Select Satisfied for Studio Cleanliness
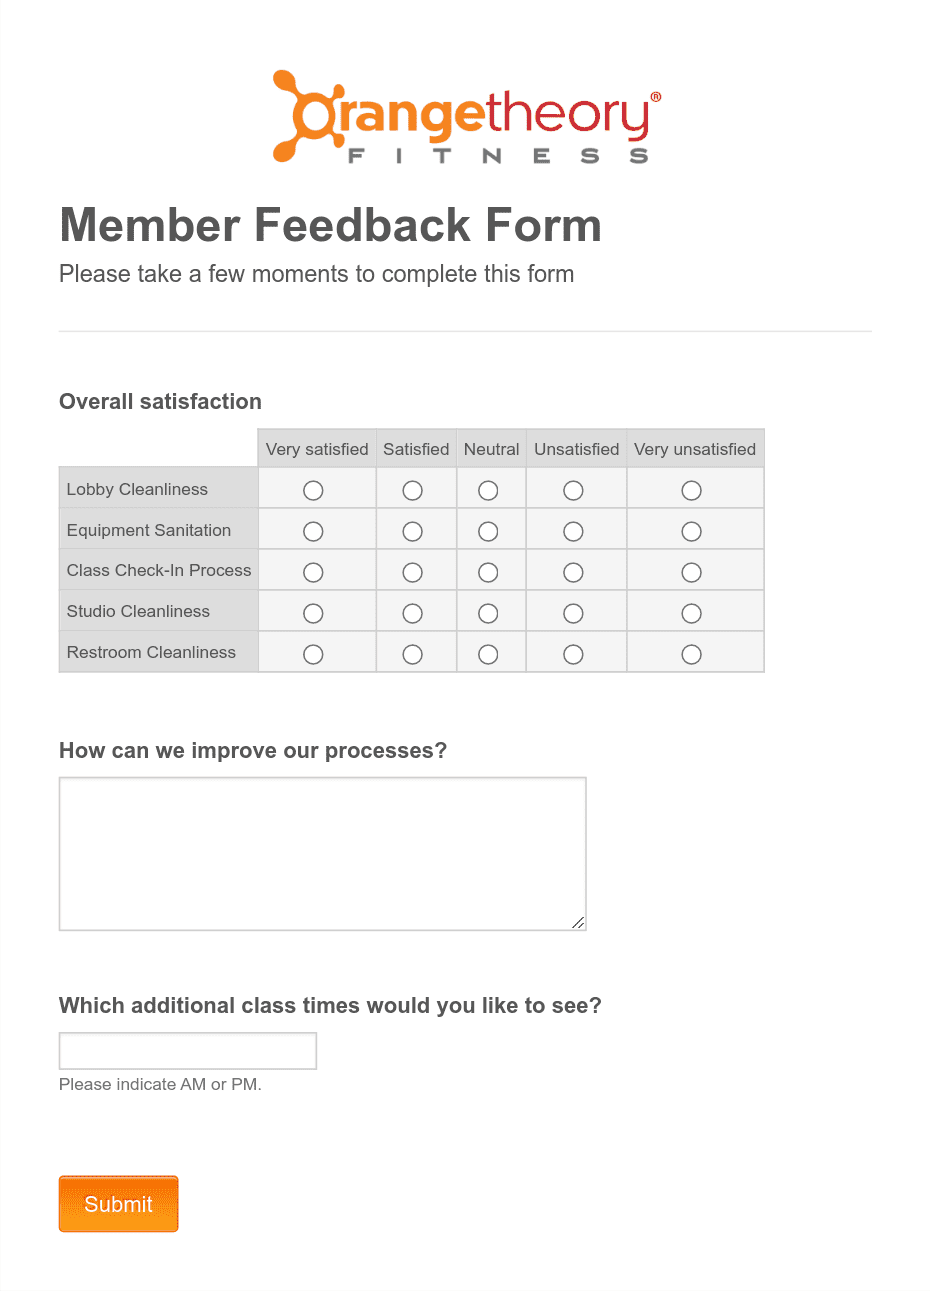The width and height of the screenshot is (930, 1291). 412,612
